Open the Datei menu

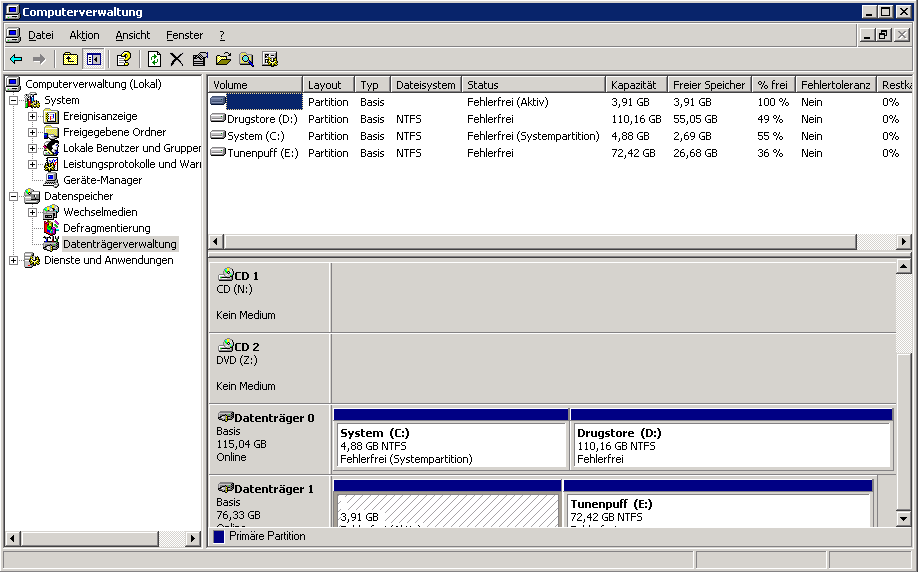pos(40,35)
